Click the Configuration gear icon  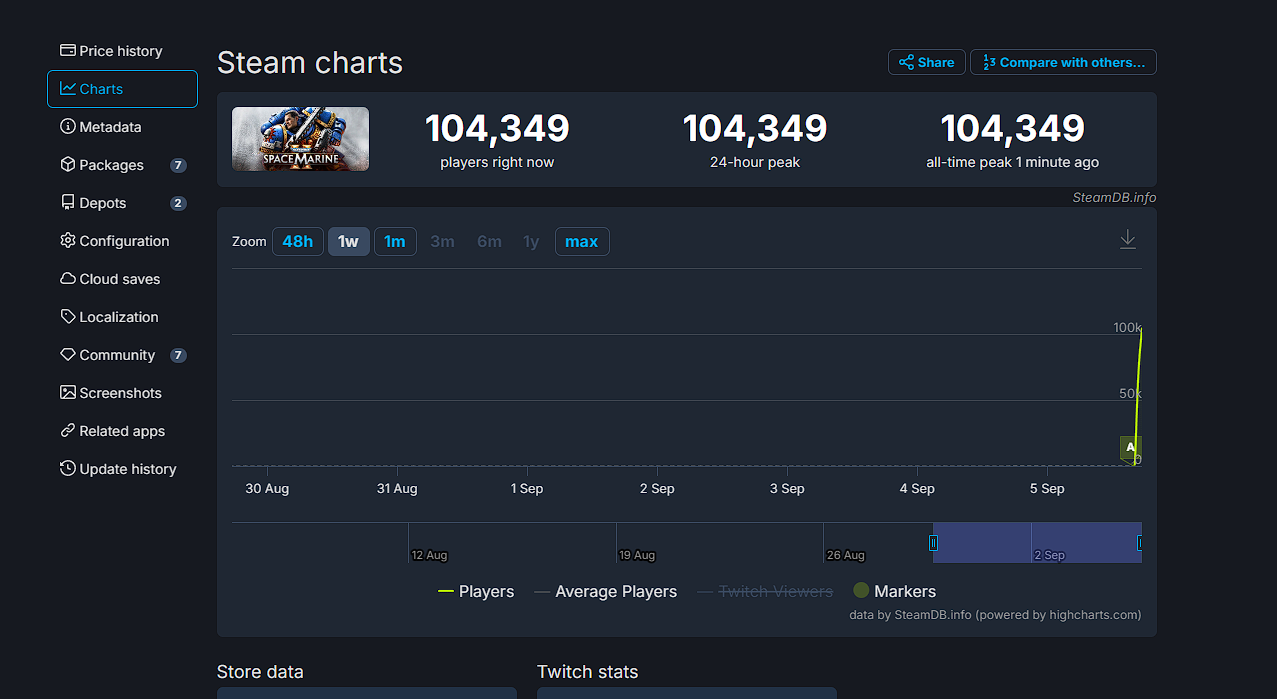(68, 240)
